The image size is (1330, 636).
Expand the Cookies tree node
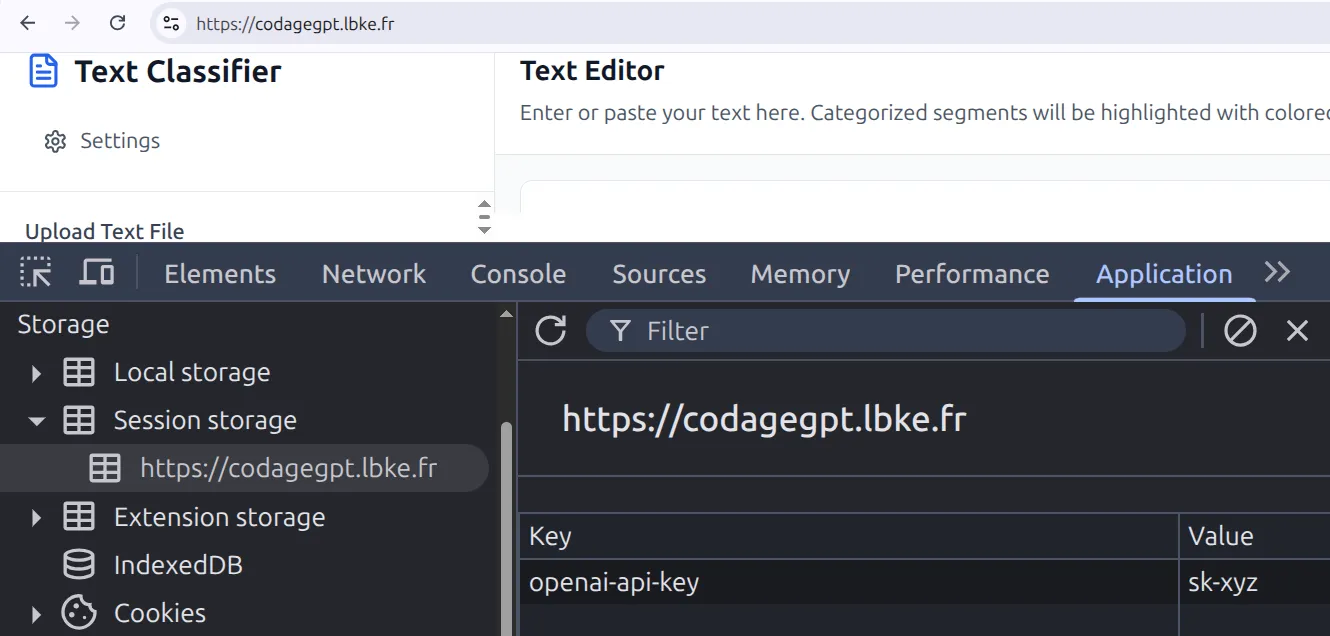pos(37,614)
